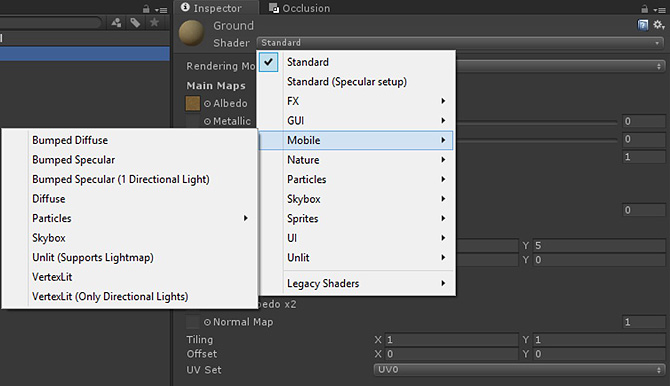Click the search by type icon
The image size is (670, 386).
tap(116, 23)
